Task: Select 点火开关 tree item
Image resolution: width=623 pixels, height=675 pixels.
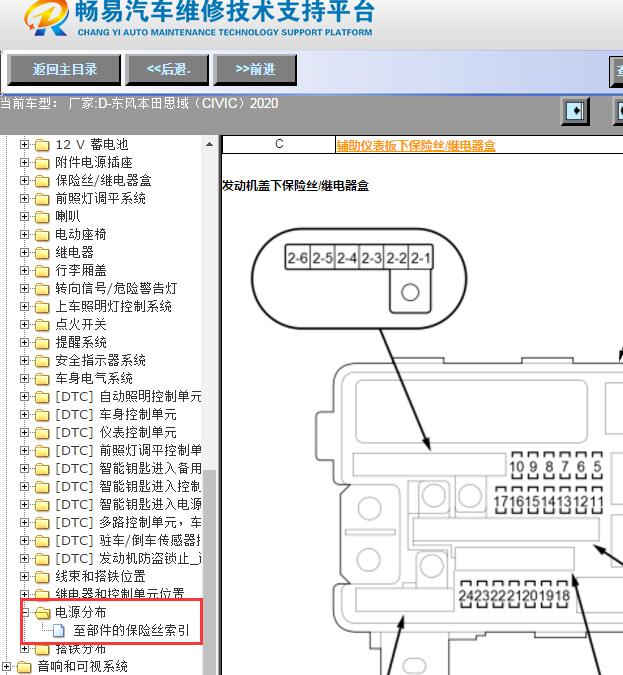Action: click(x=81, y=325)
